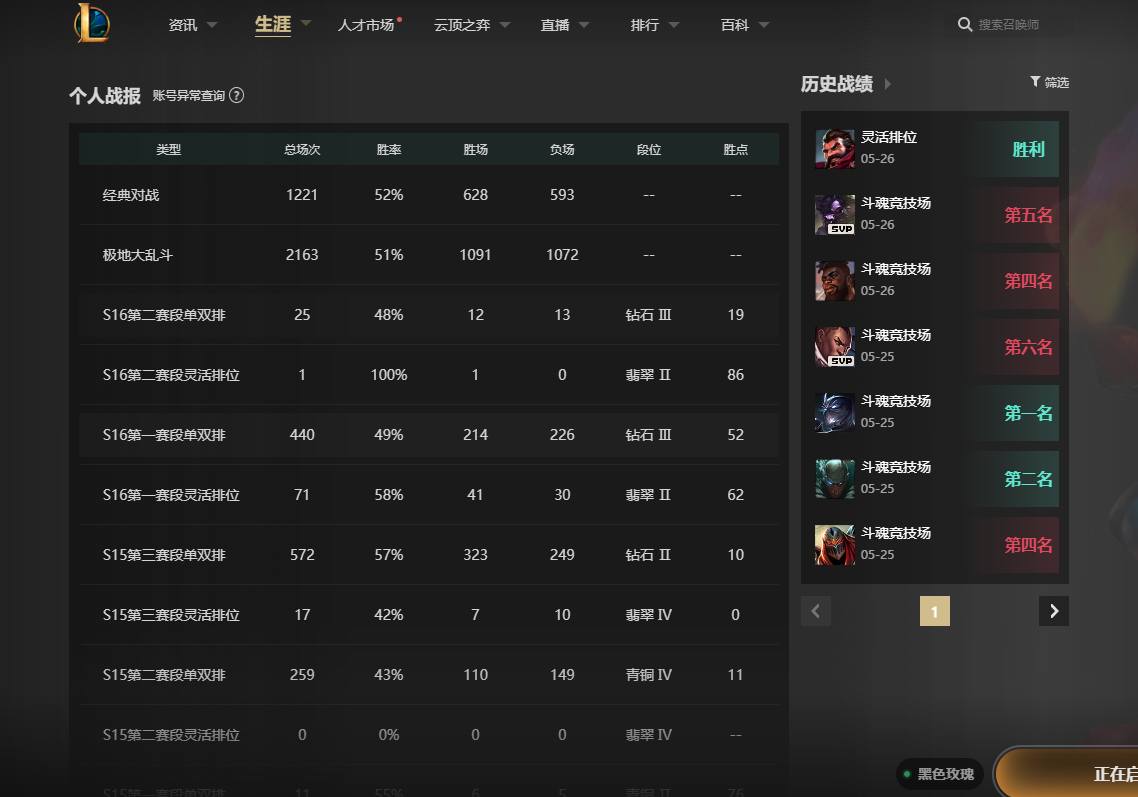Expand the 生涯 menu dropdown arrow
This screenshot has width=1138, height=797.
click(306, 23)
